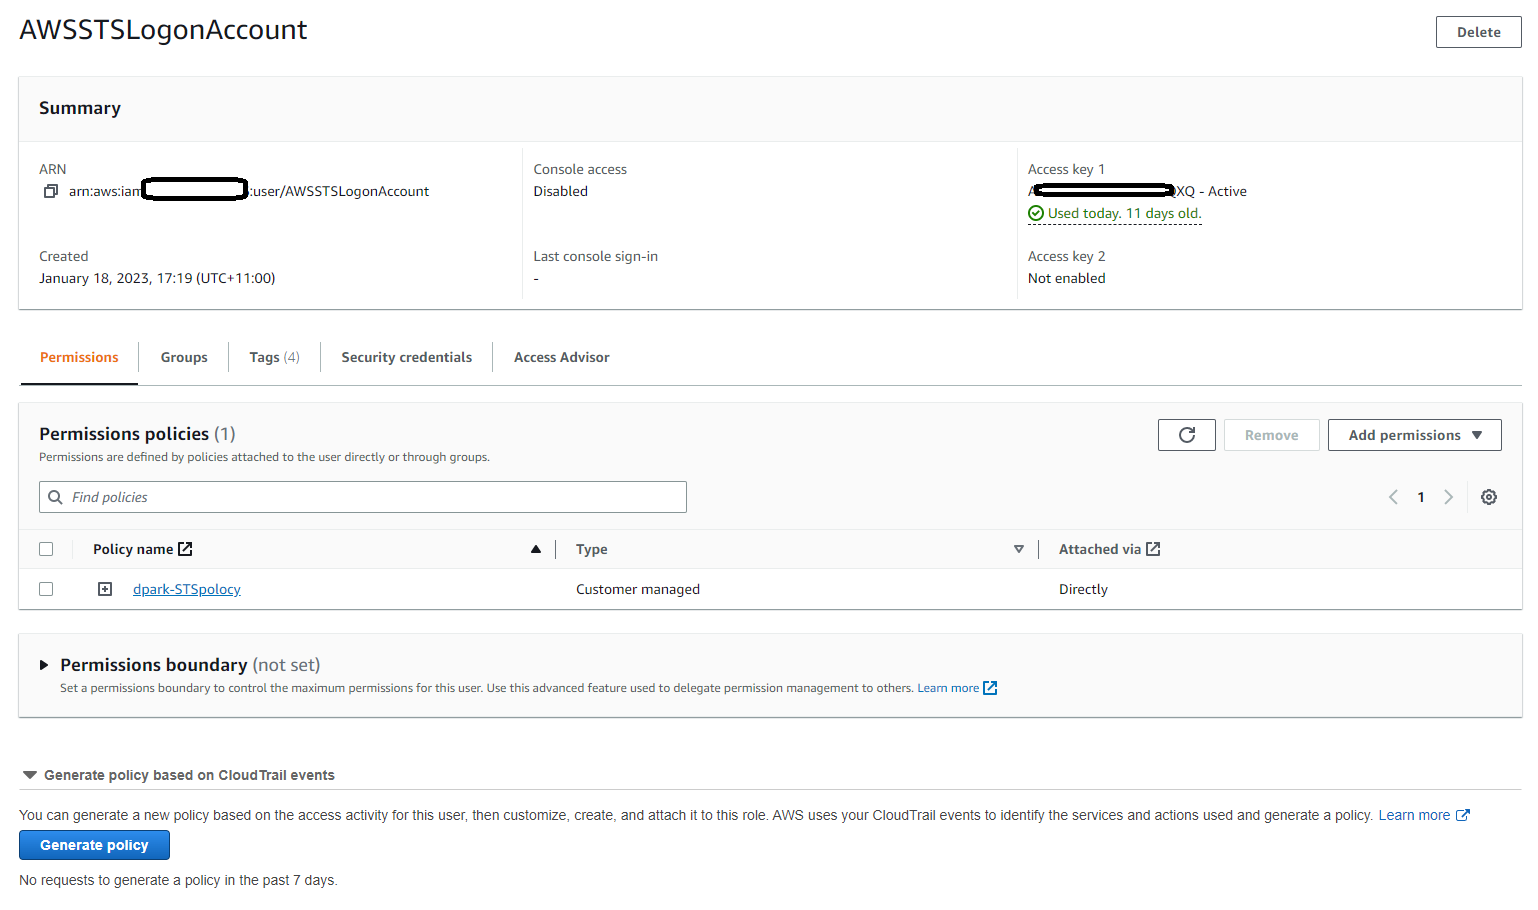Collapse the Generate policy CloudTrail section
Screen dimensions: 1538x910
30,774
